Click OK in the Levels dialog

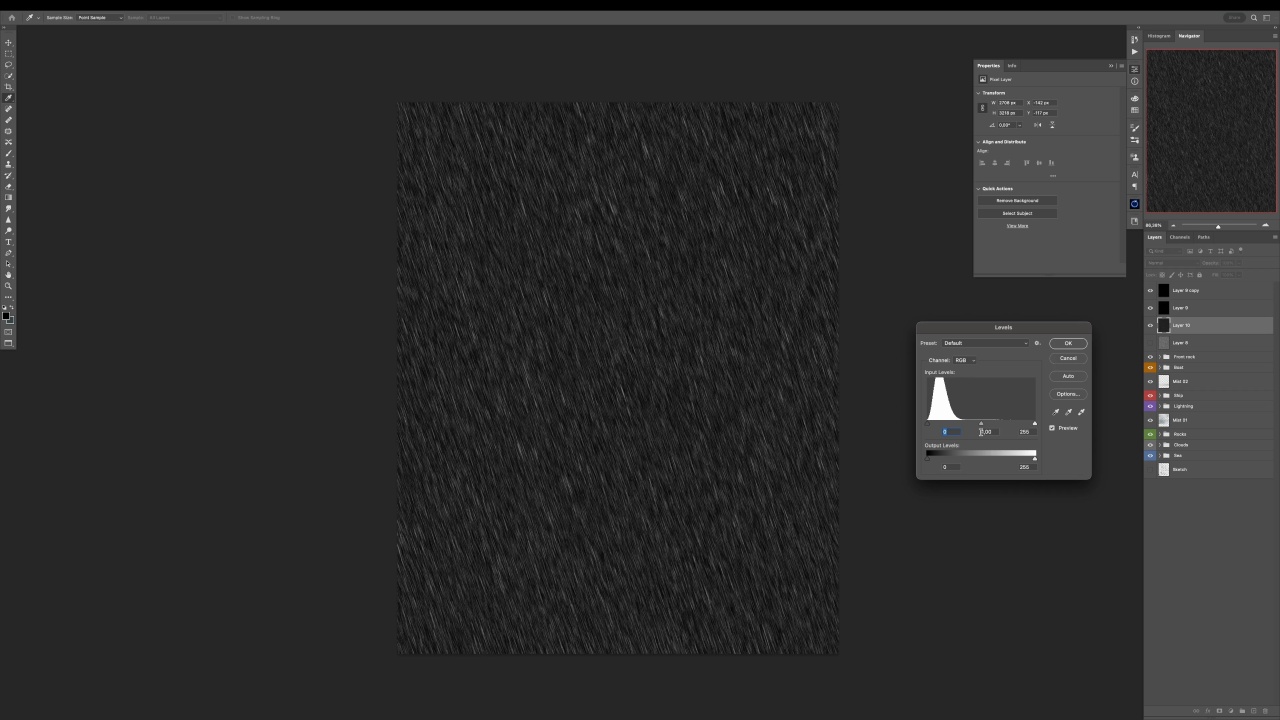1068,343
